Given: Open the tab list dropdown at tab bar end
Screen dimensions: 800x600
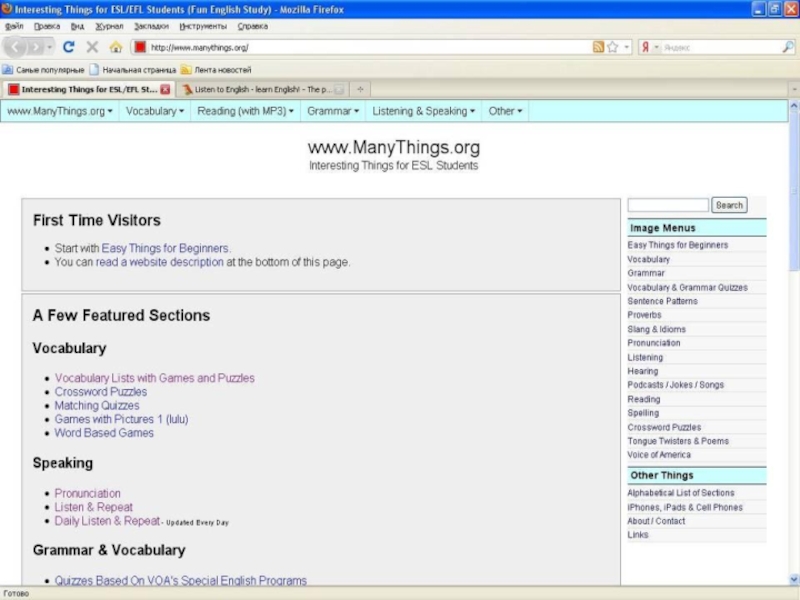Looking at the screenshot, I should (x=794, y=89).
